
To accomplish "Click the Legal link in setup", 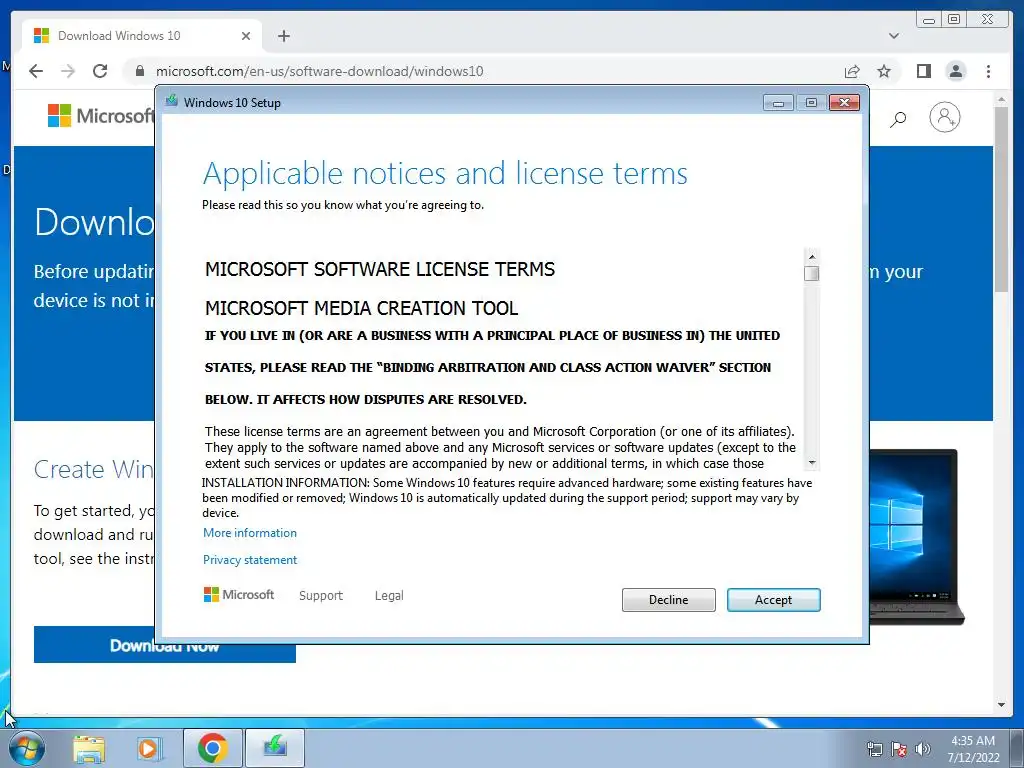I will click(x=389, y=596).
